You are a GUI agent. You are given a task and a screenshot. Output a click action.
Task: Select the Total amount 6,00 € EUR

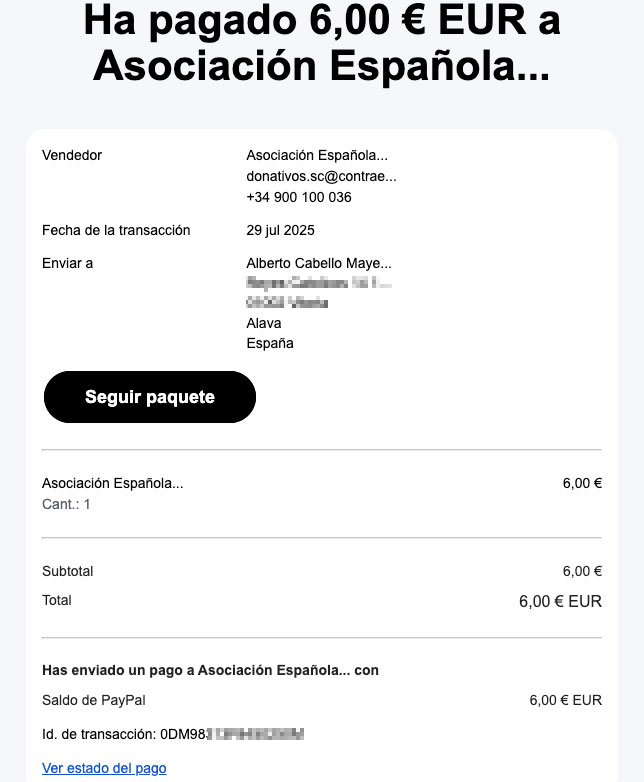click(560, 601)
